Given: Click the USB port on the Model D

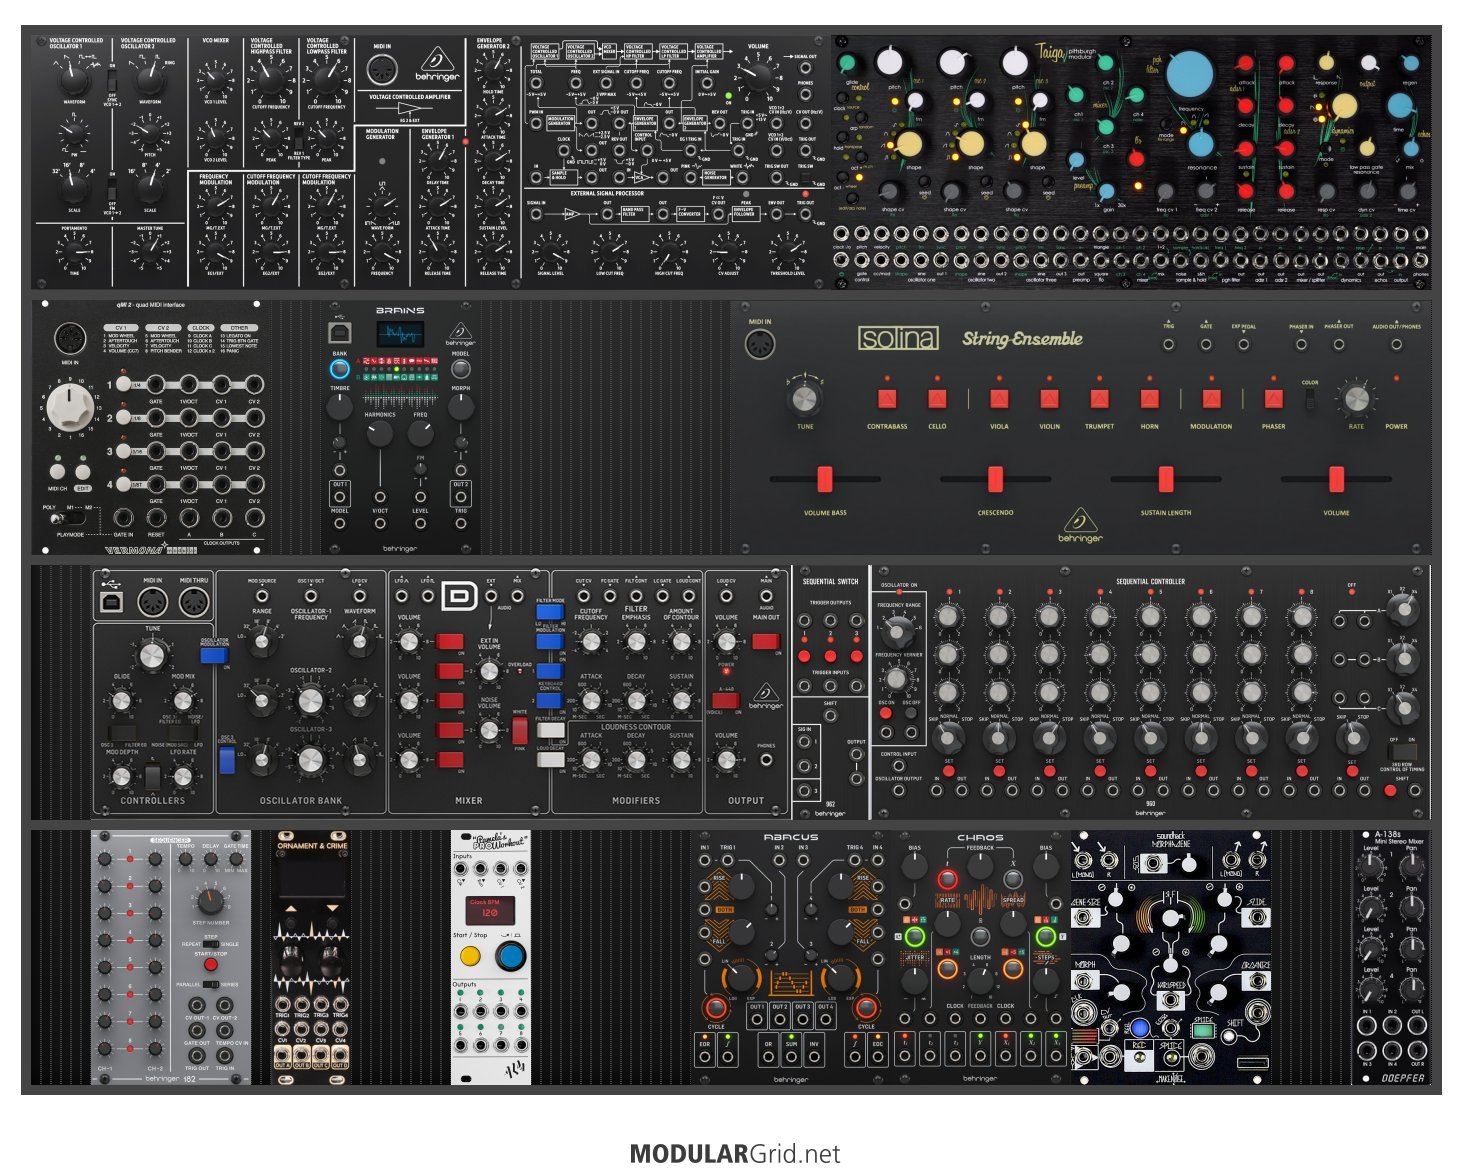Looking at the screenshot, I should (x=113, y=601).
